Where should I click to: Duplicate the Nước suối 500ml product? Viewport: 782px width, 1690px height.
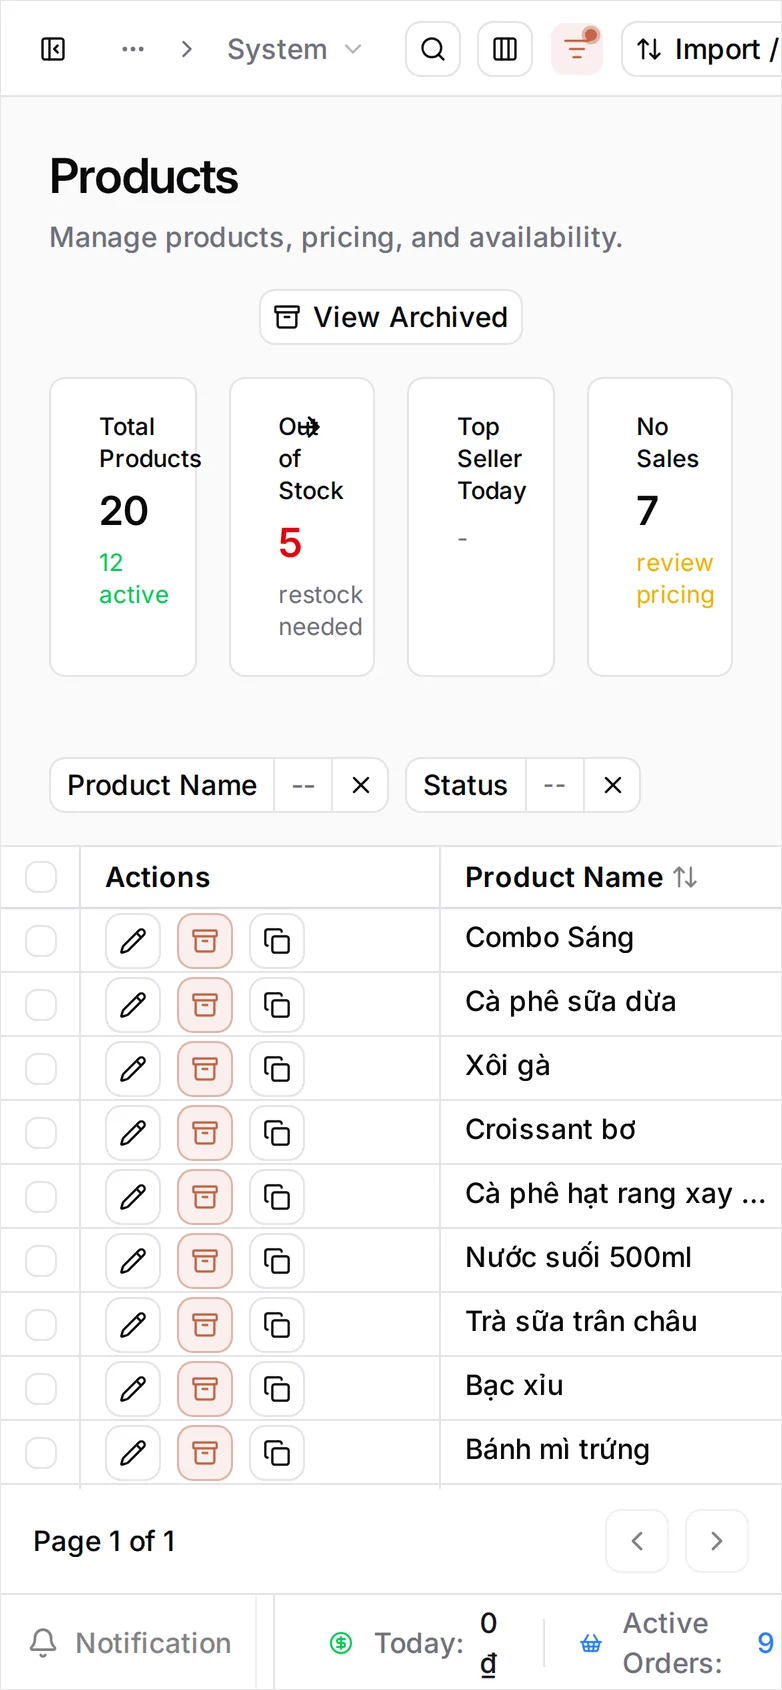point(277,1261)
